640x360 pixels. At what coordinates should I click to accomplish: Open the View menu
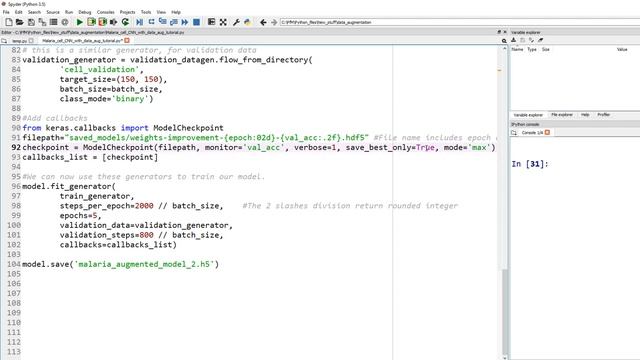(x=161, y=12)
